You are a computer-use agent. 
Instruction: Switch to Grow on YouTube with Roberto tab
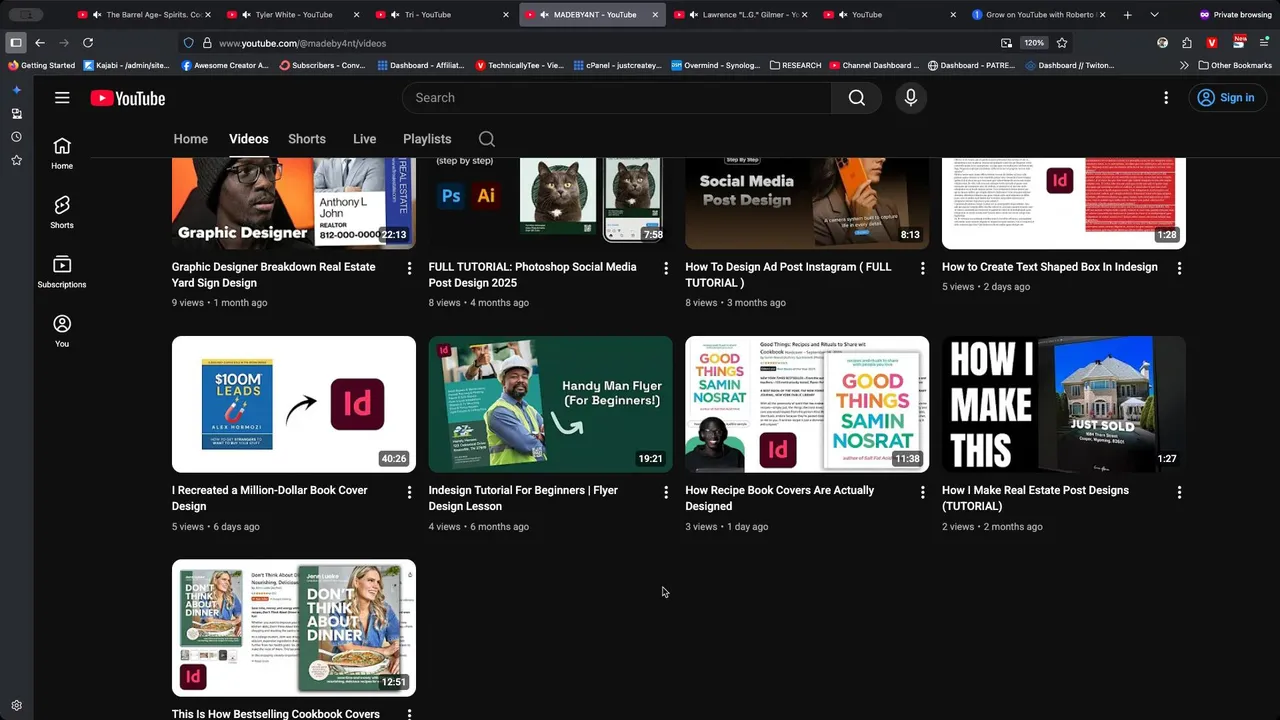1039,15
